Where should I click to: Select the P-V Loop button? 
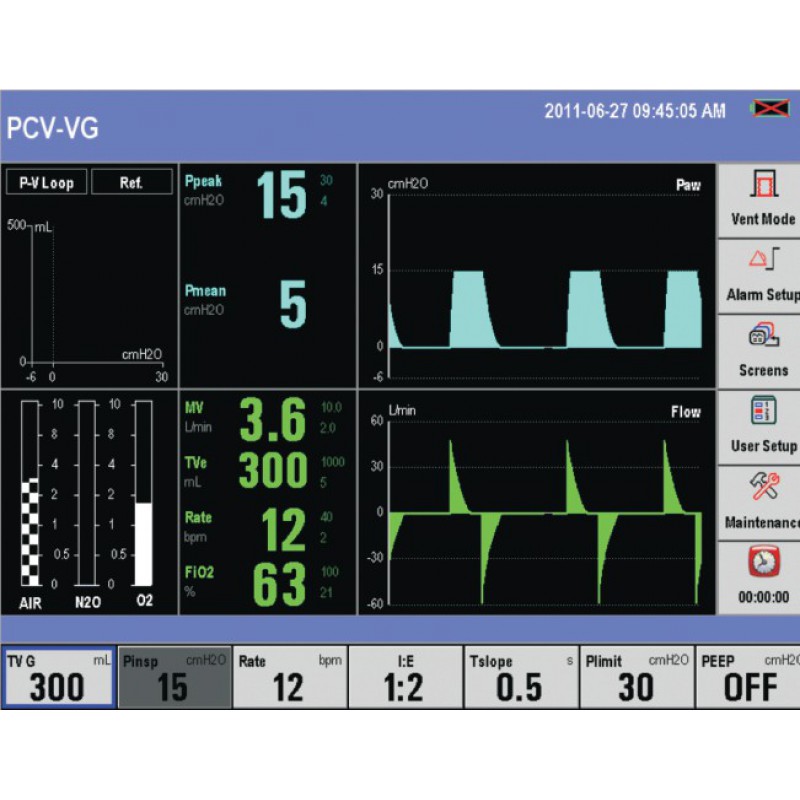(x=46, y=182)
